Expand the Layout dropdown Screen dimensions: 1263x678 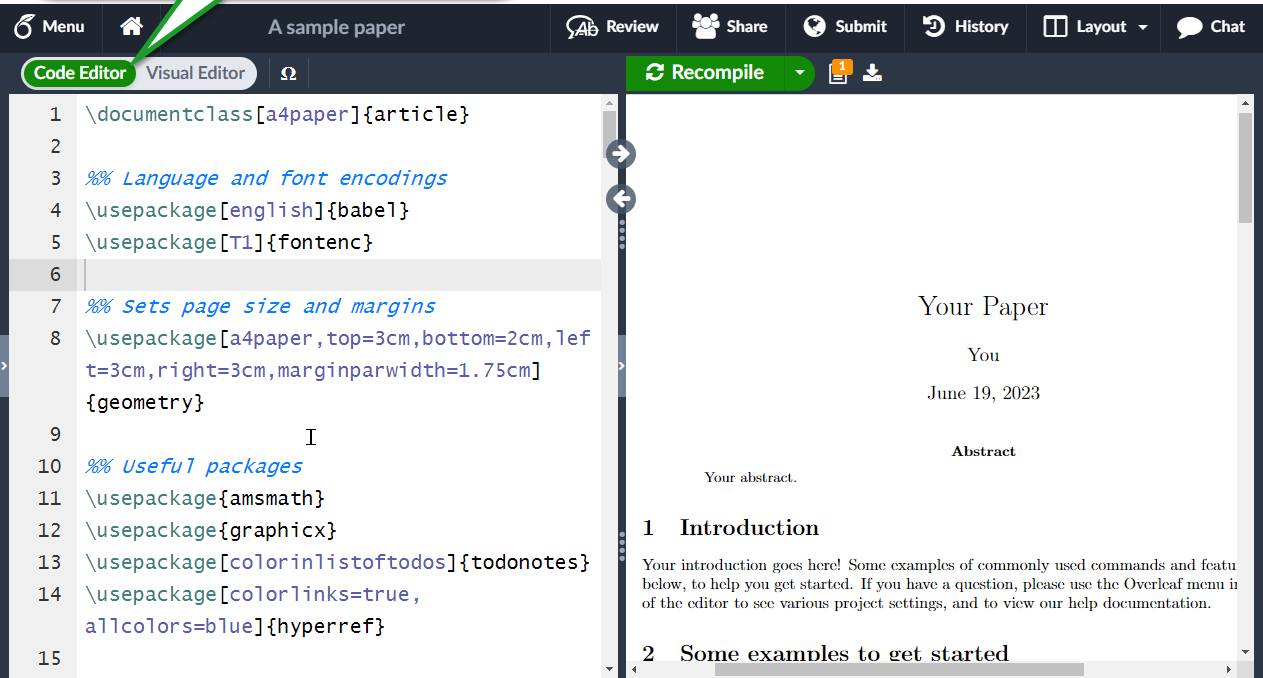[x=1096, y=27]
